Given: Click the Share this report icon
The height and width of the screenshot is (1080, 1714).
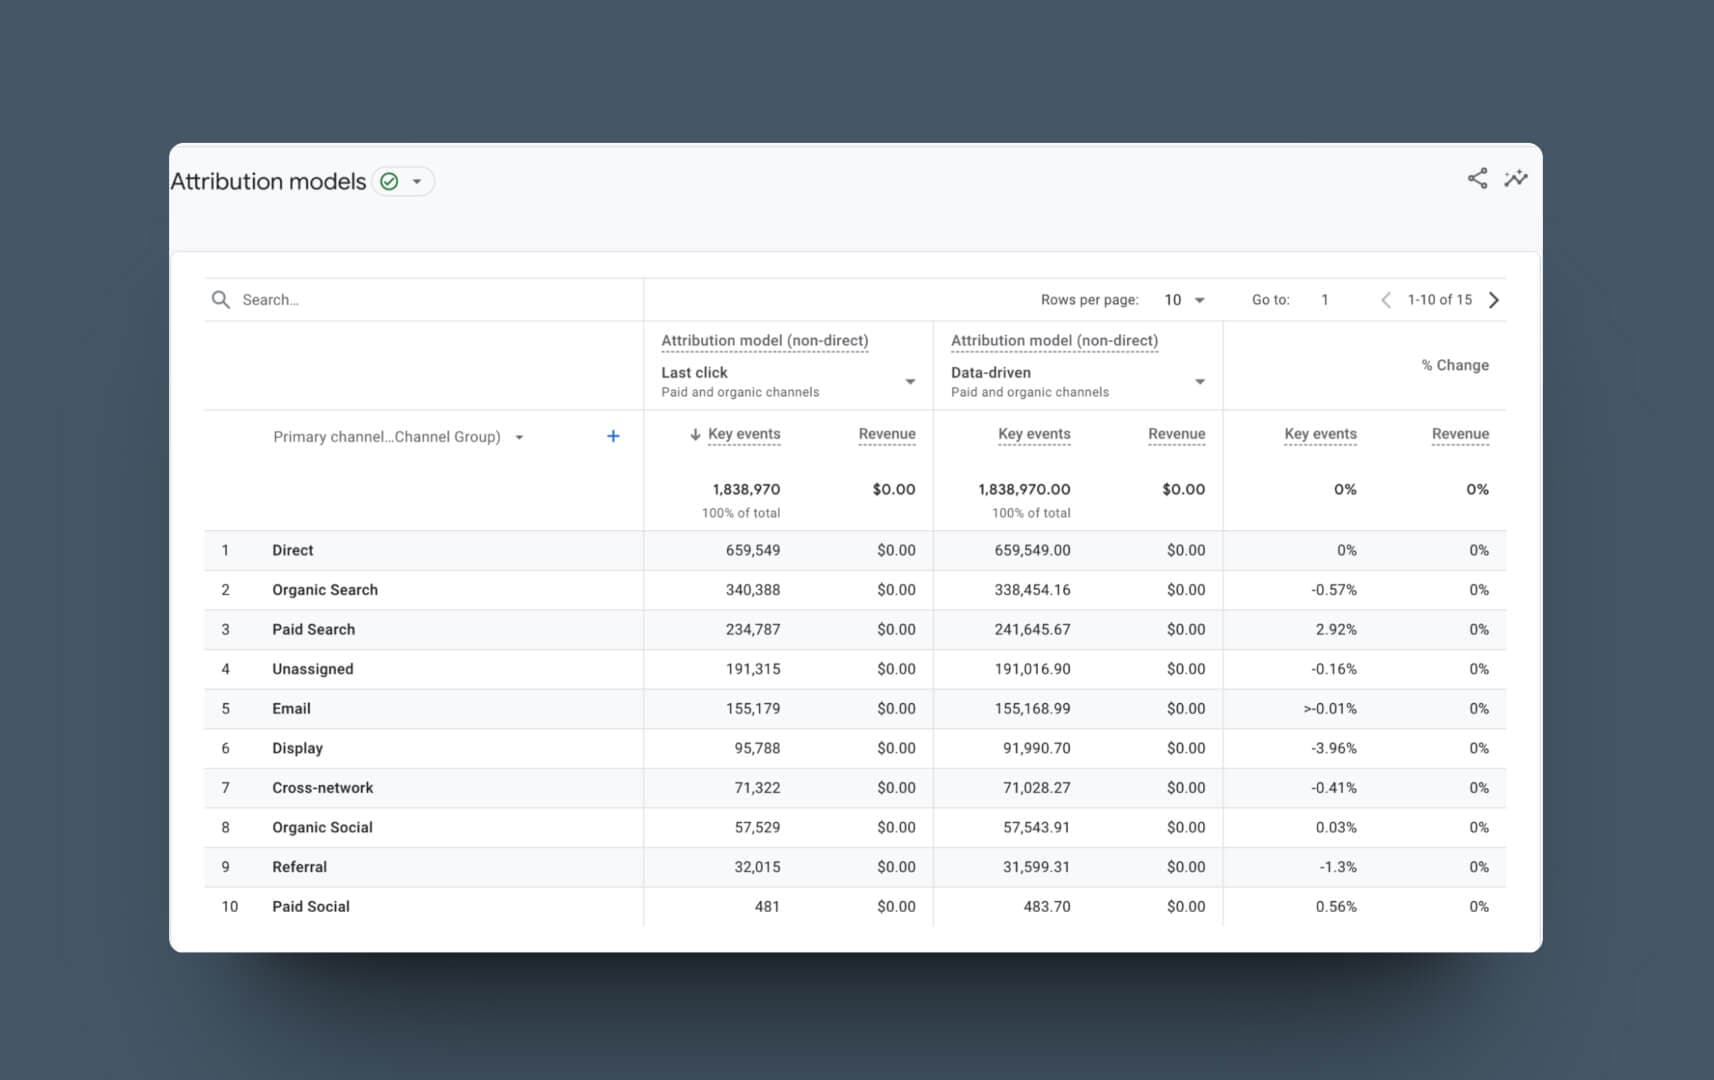Looking at the screenshot, I should pos(1477,179).
